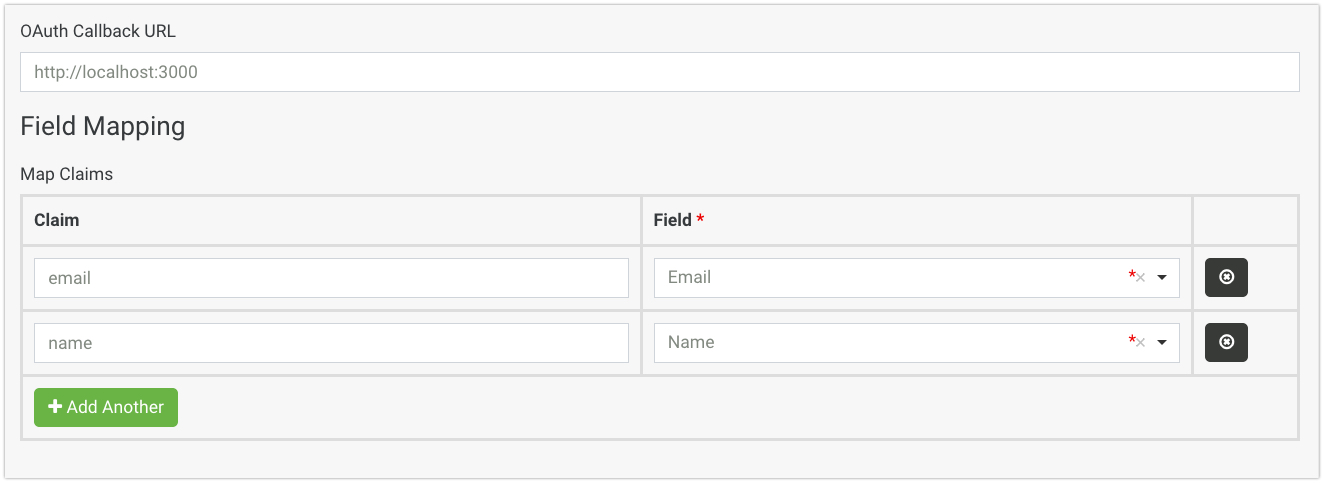The height and width of the screenshot is (483, 1324).
Task: Focus the OAuth Callback URL input
Action: (x=659, y=72)
